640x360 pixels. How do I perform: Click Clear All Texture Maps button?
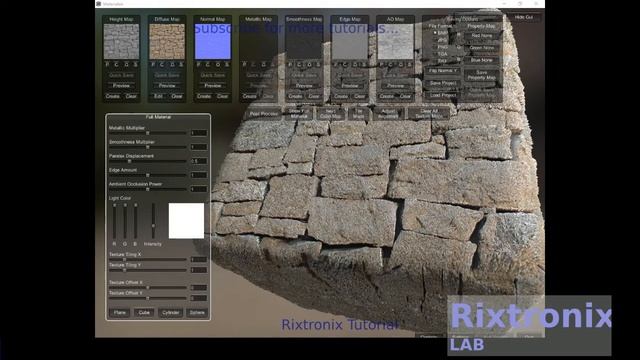tap(429, 114)
